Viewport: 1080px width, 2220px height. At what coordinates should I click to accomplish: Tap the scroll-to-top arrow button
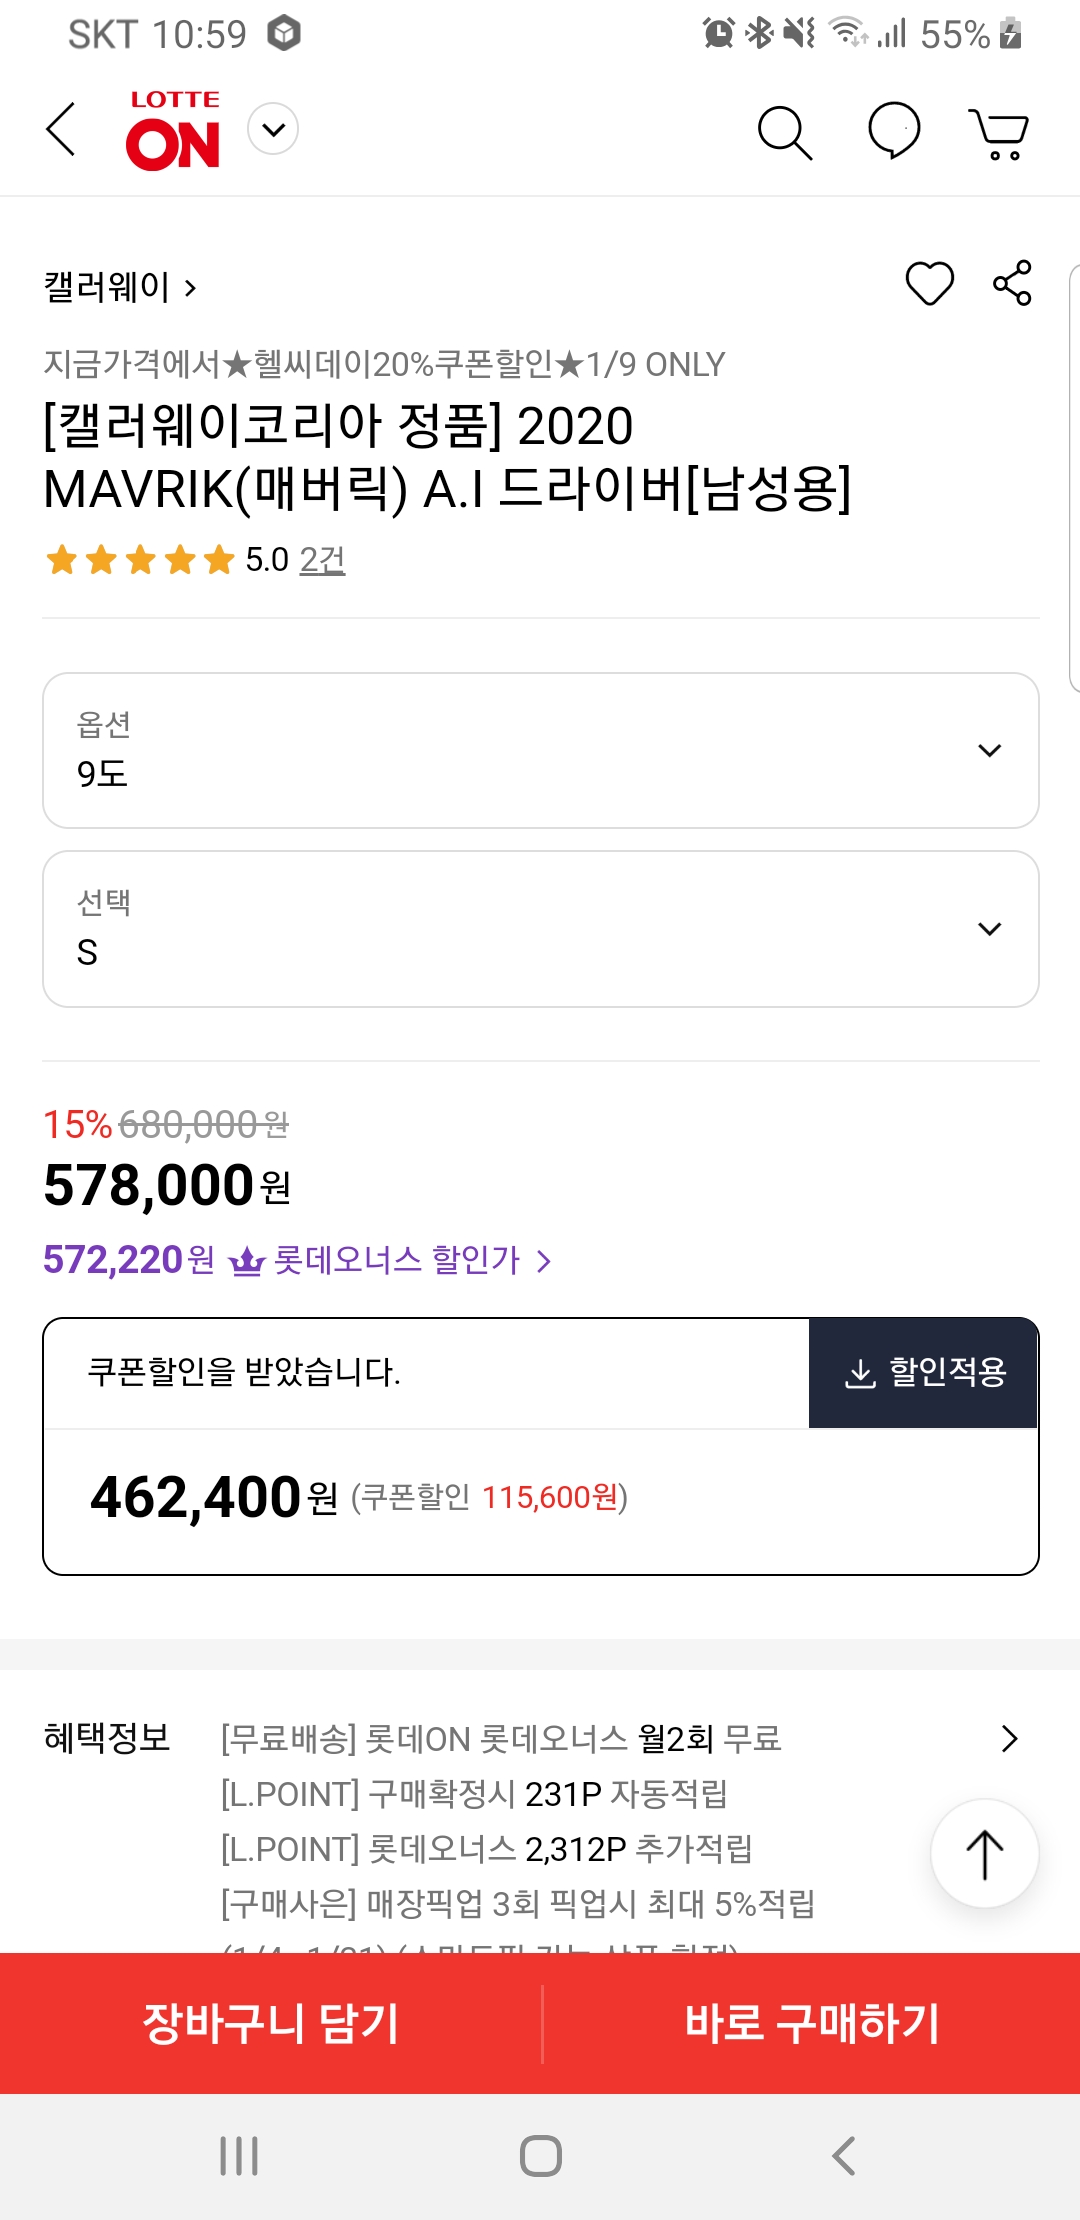coord(984,1854)
